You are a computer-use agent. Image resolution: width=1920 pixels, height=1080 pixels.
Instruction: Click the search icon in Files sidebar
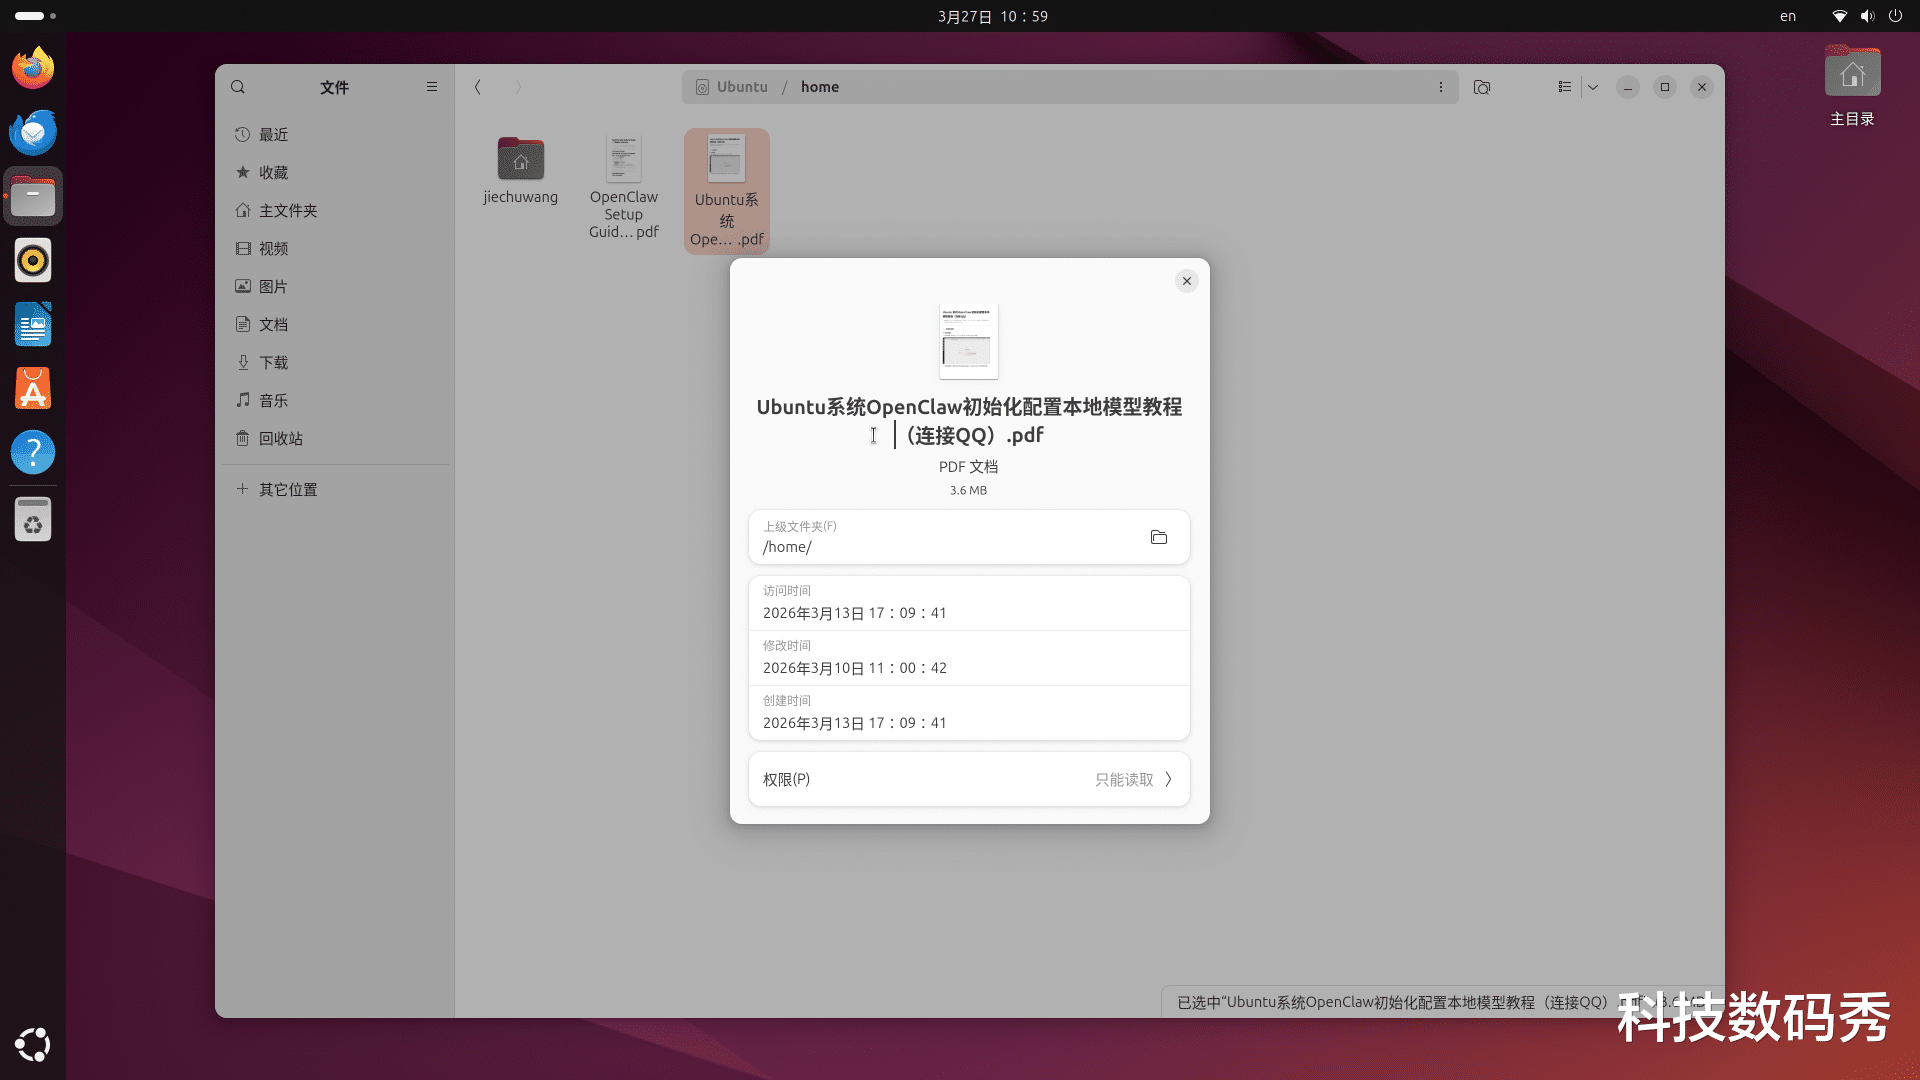[x=238, y=87]
